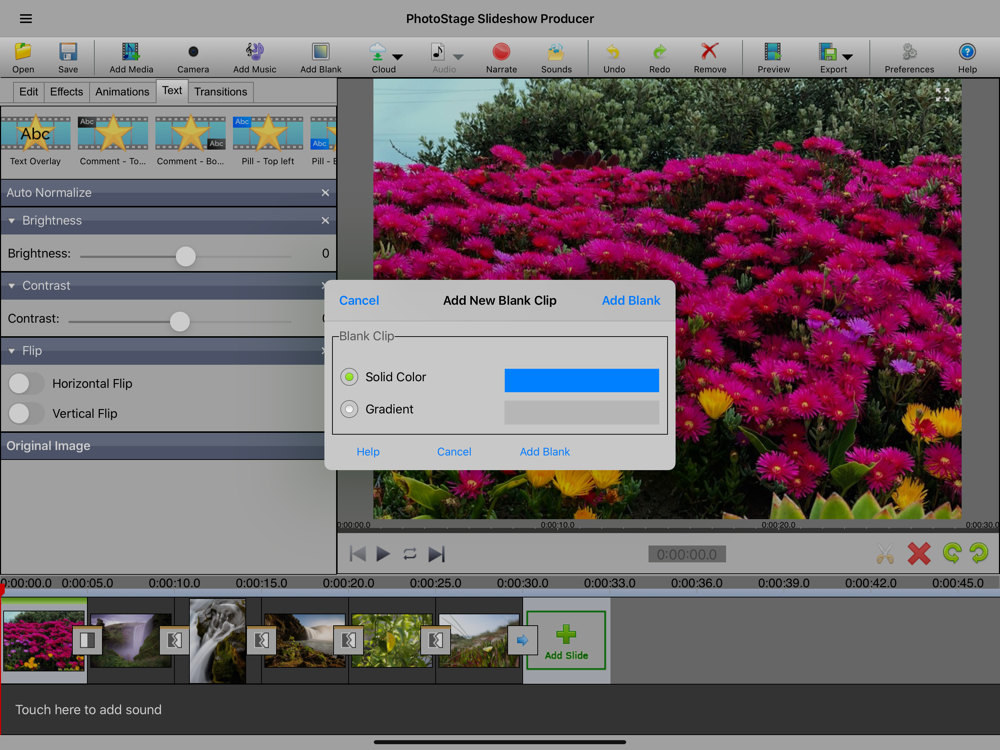Click the scissors split icon
This screenshot has height=750, width=1000.
coord(885,554)
